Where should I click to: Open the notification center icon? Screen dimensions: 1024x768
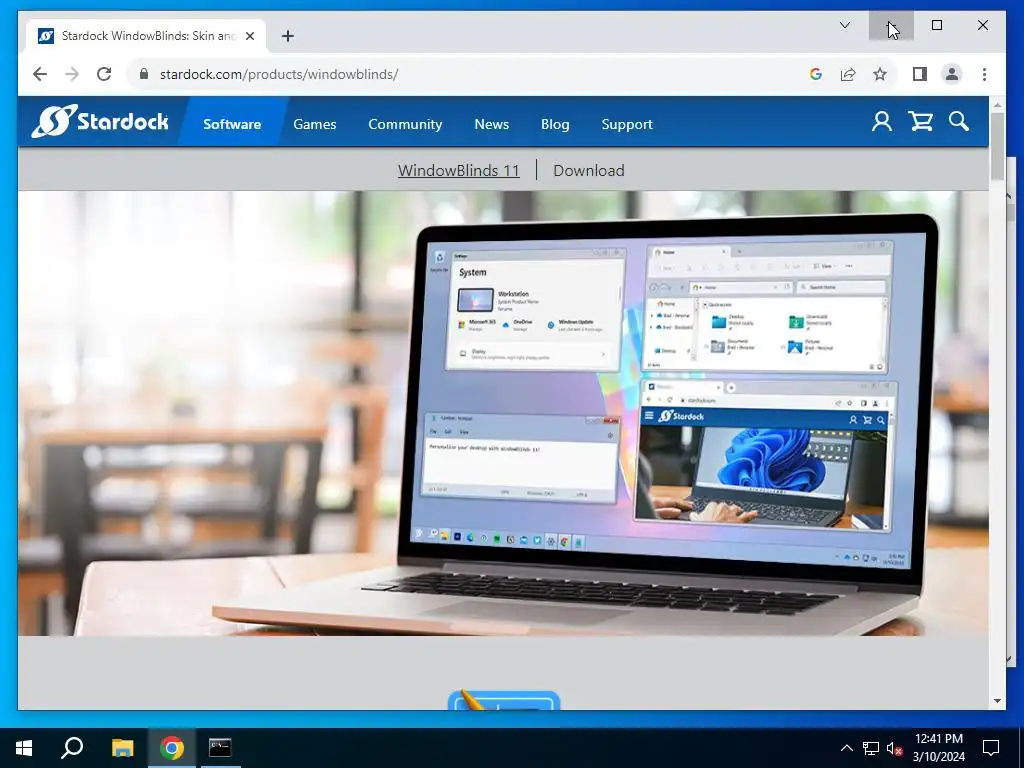[x=991, y=748]
